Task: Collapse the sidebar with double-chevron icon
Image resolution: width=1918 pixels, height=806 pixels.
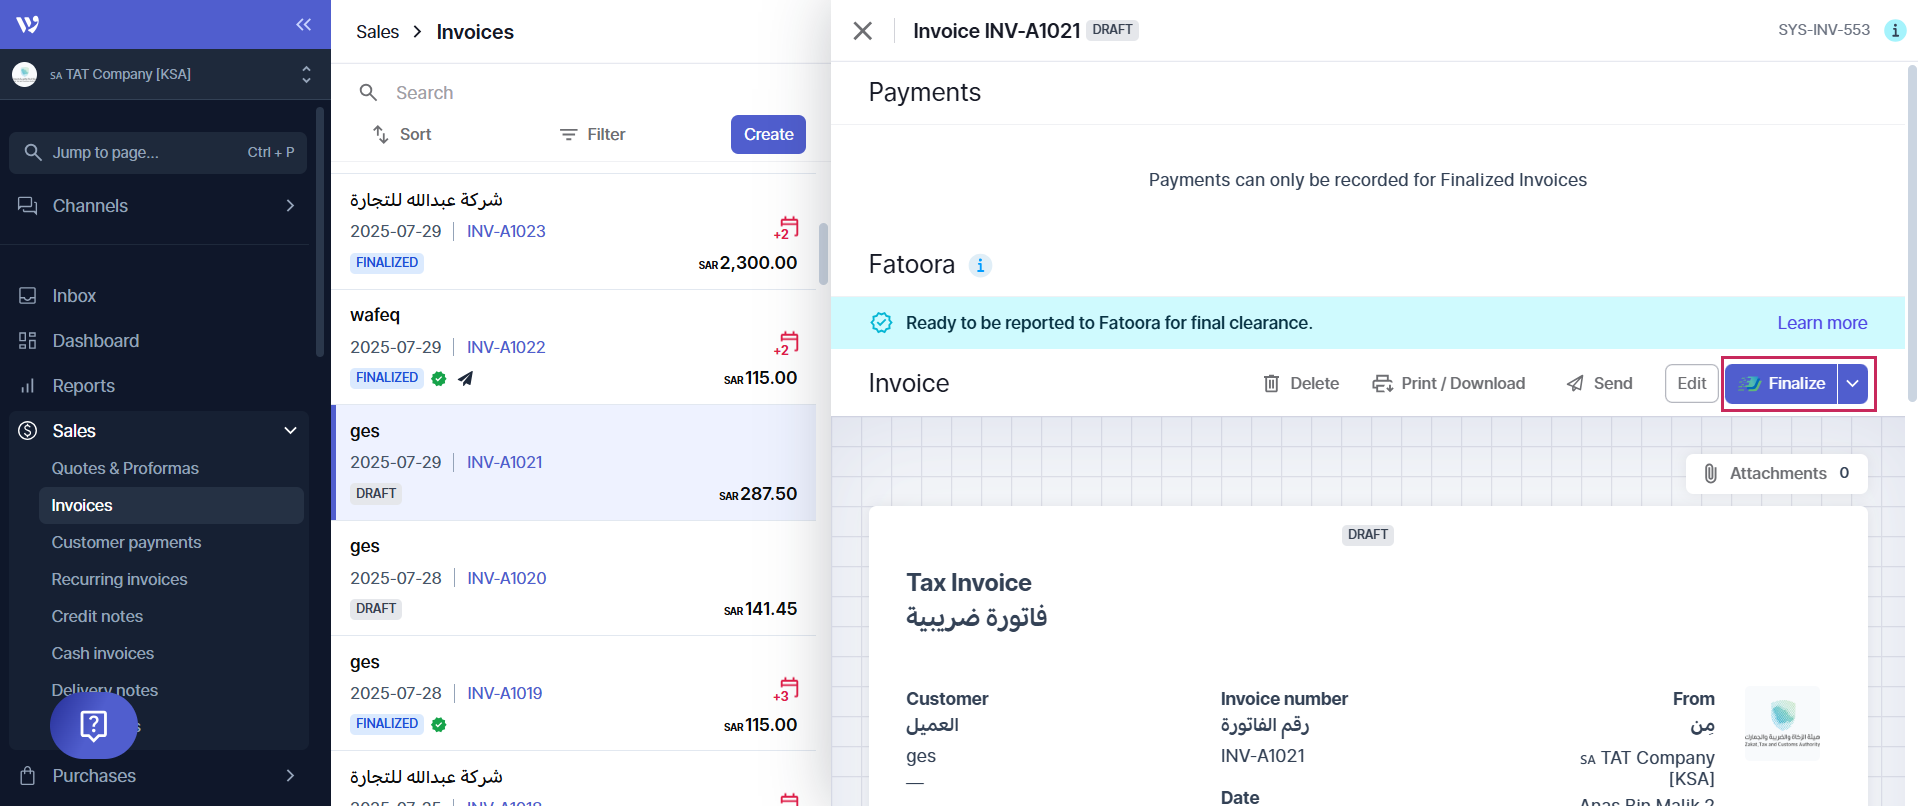Action: click(303, 25)
